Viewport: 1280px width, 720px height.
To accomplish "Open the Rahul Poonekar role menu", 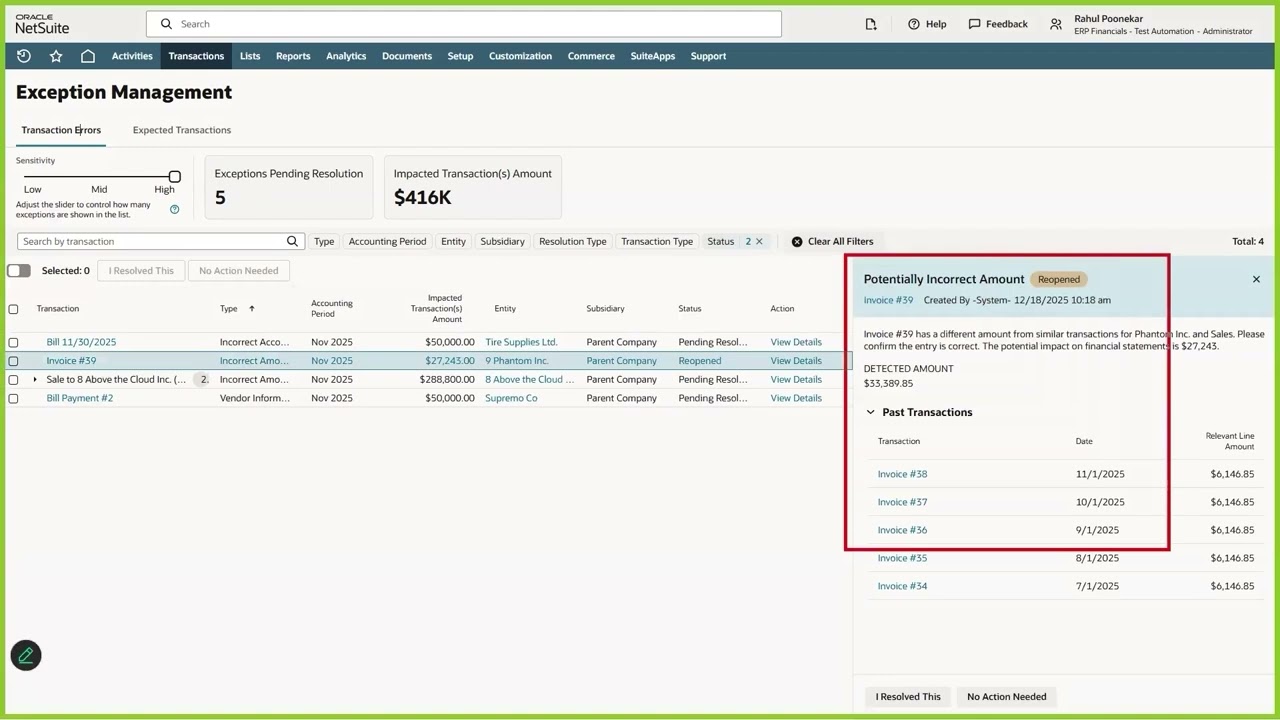I will pos(1151,24).
